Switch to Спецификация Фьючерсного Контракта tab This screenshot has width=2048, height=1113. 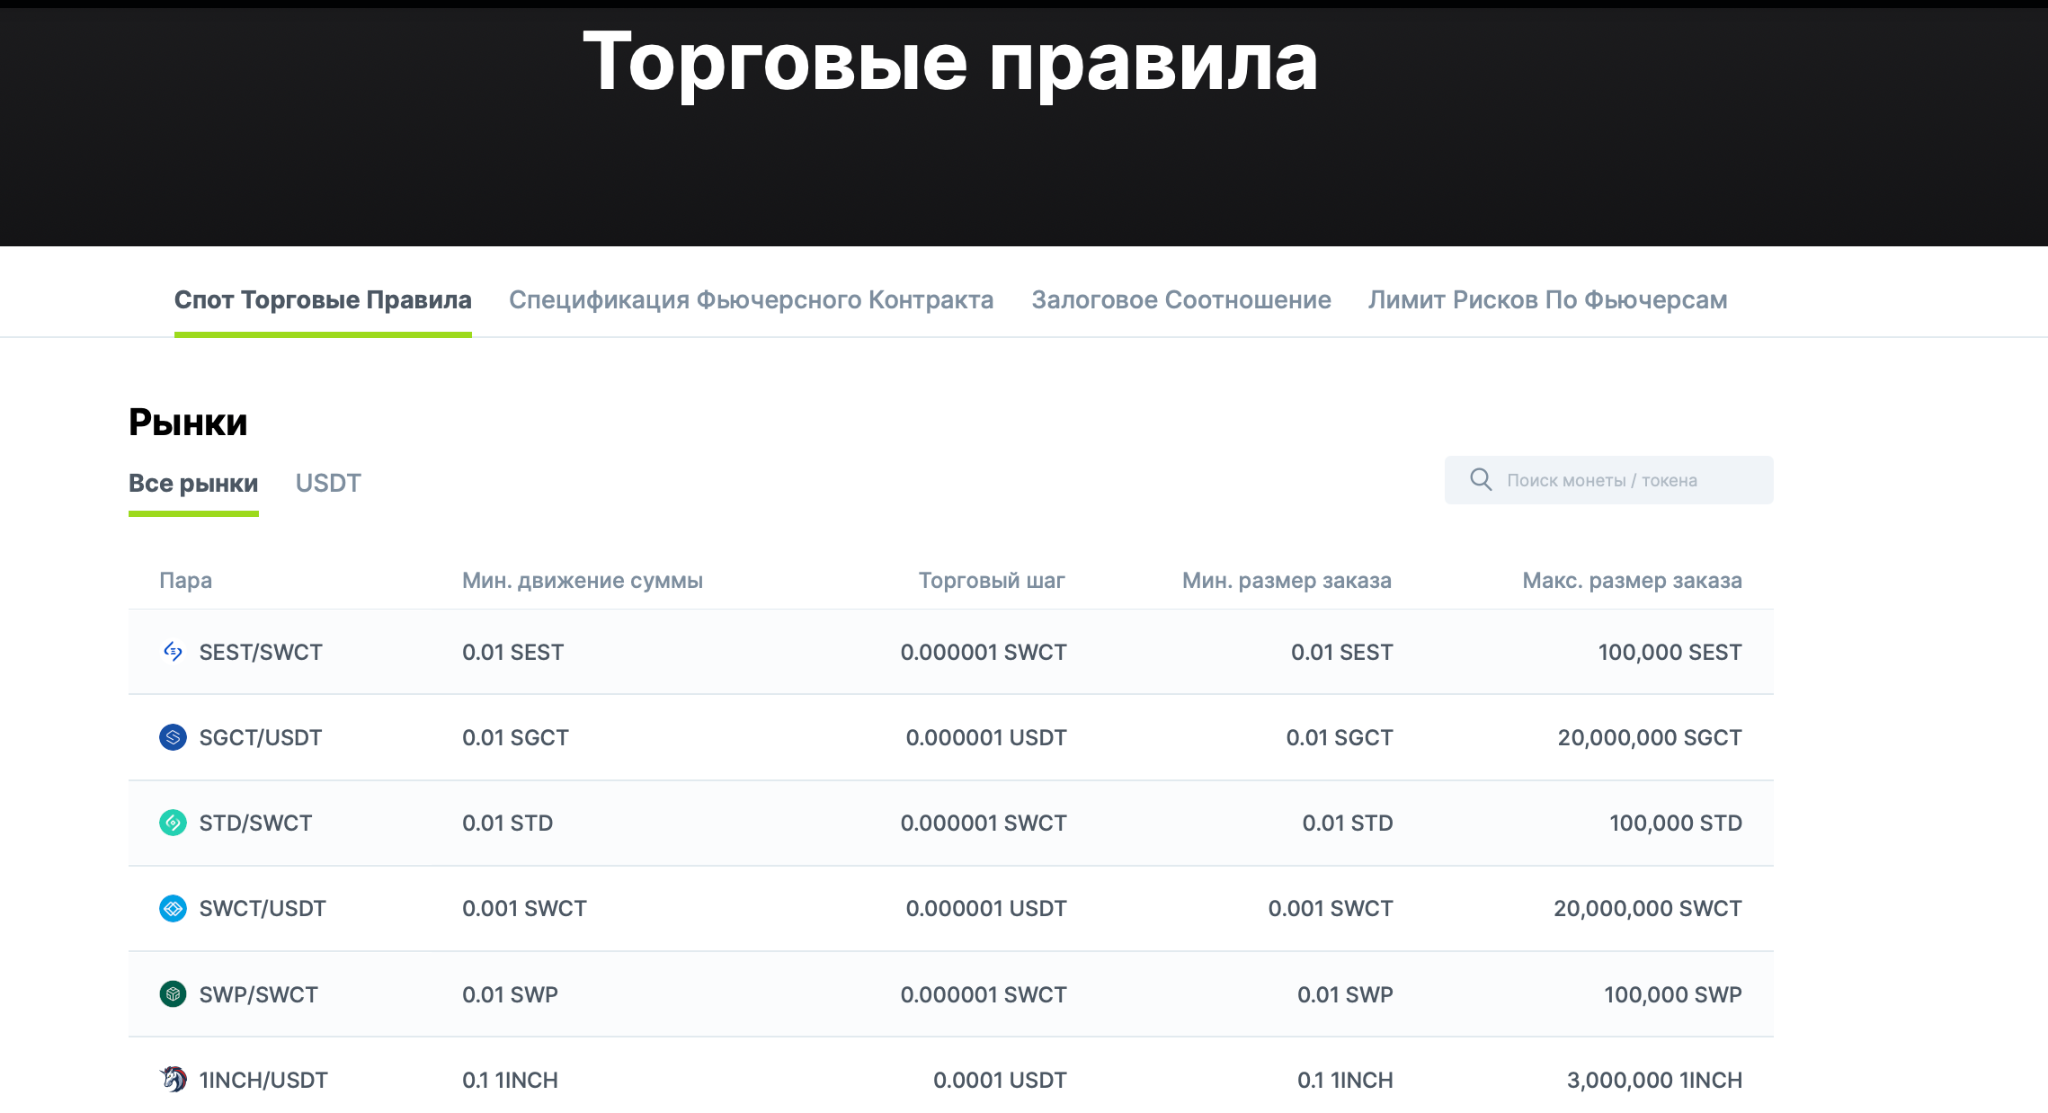tap(751, 300)
